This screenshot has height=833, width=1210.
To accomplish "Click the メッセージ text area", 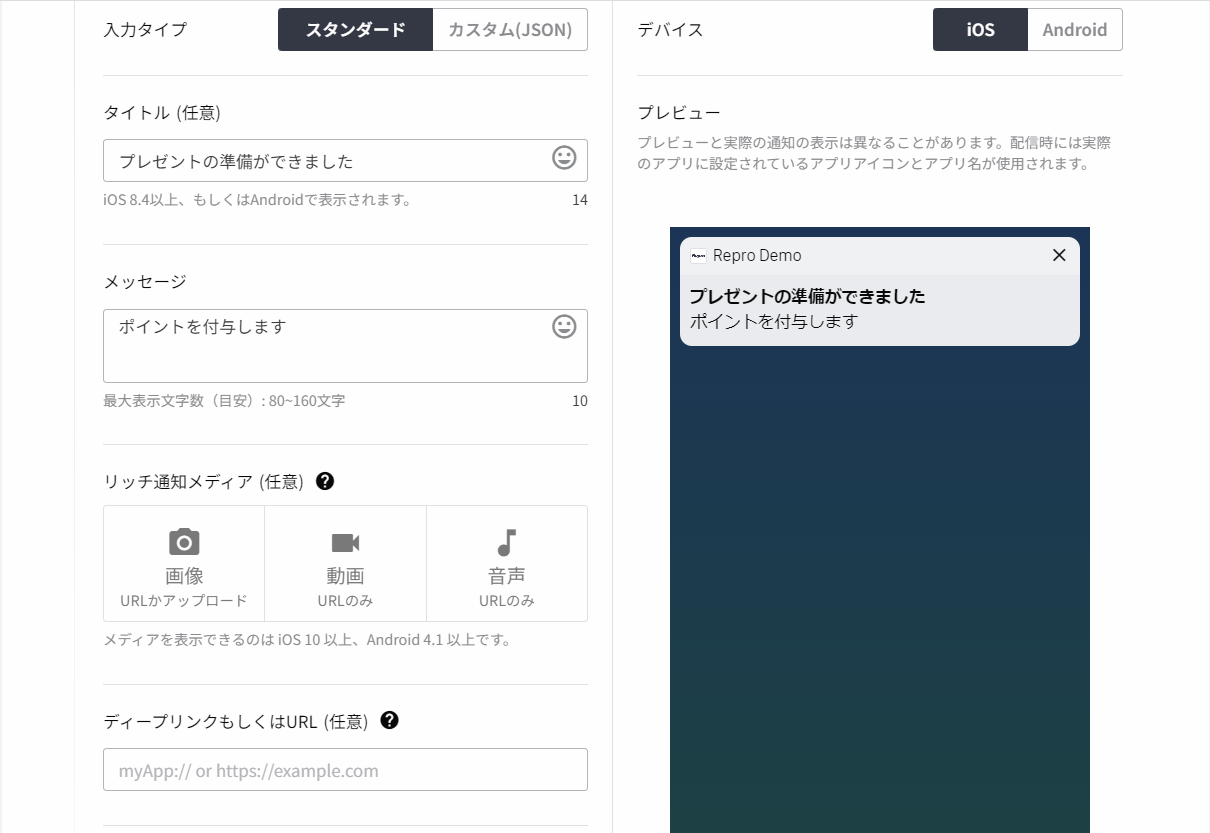I will tap(345, 346).
